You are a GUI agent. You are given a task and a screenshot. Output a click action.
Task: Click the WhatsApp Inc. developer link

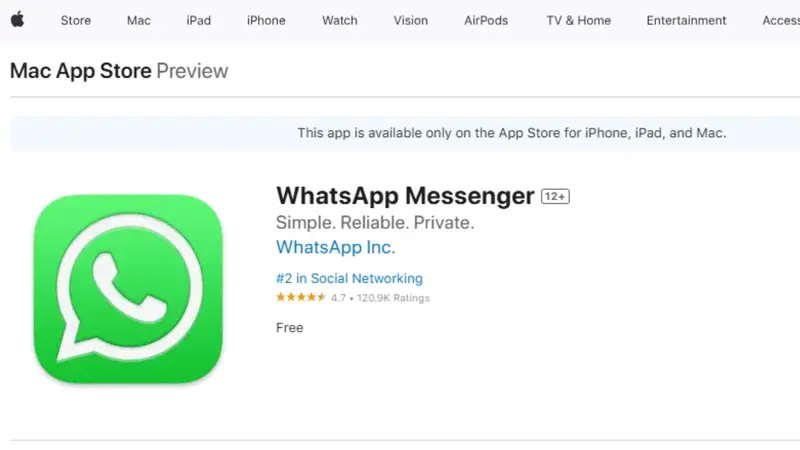(336, 247)
